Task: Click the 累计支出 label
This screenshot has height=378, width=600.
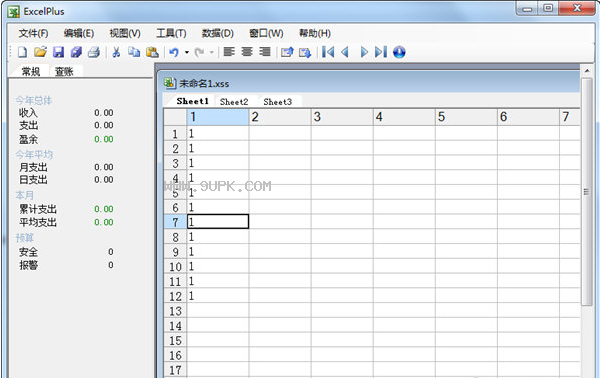Action: (38, 209)
